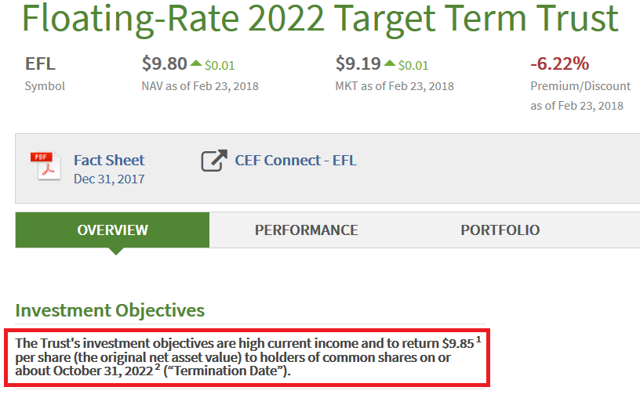Click the investment objectives paragraph text
This screenshot has width=640, height=398.
point(247,357)
